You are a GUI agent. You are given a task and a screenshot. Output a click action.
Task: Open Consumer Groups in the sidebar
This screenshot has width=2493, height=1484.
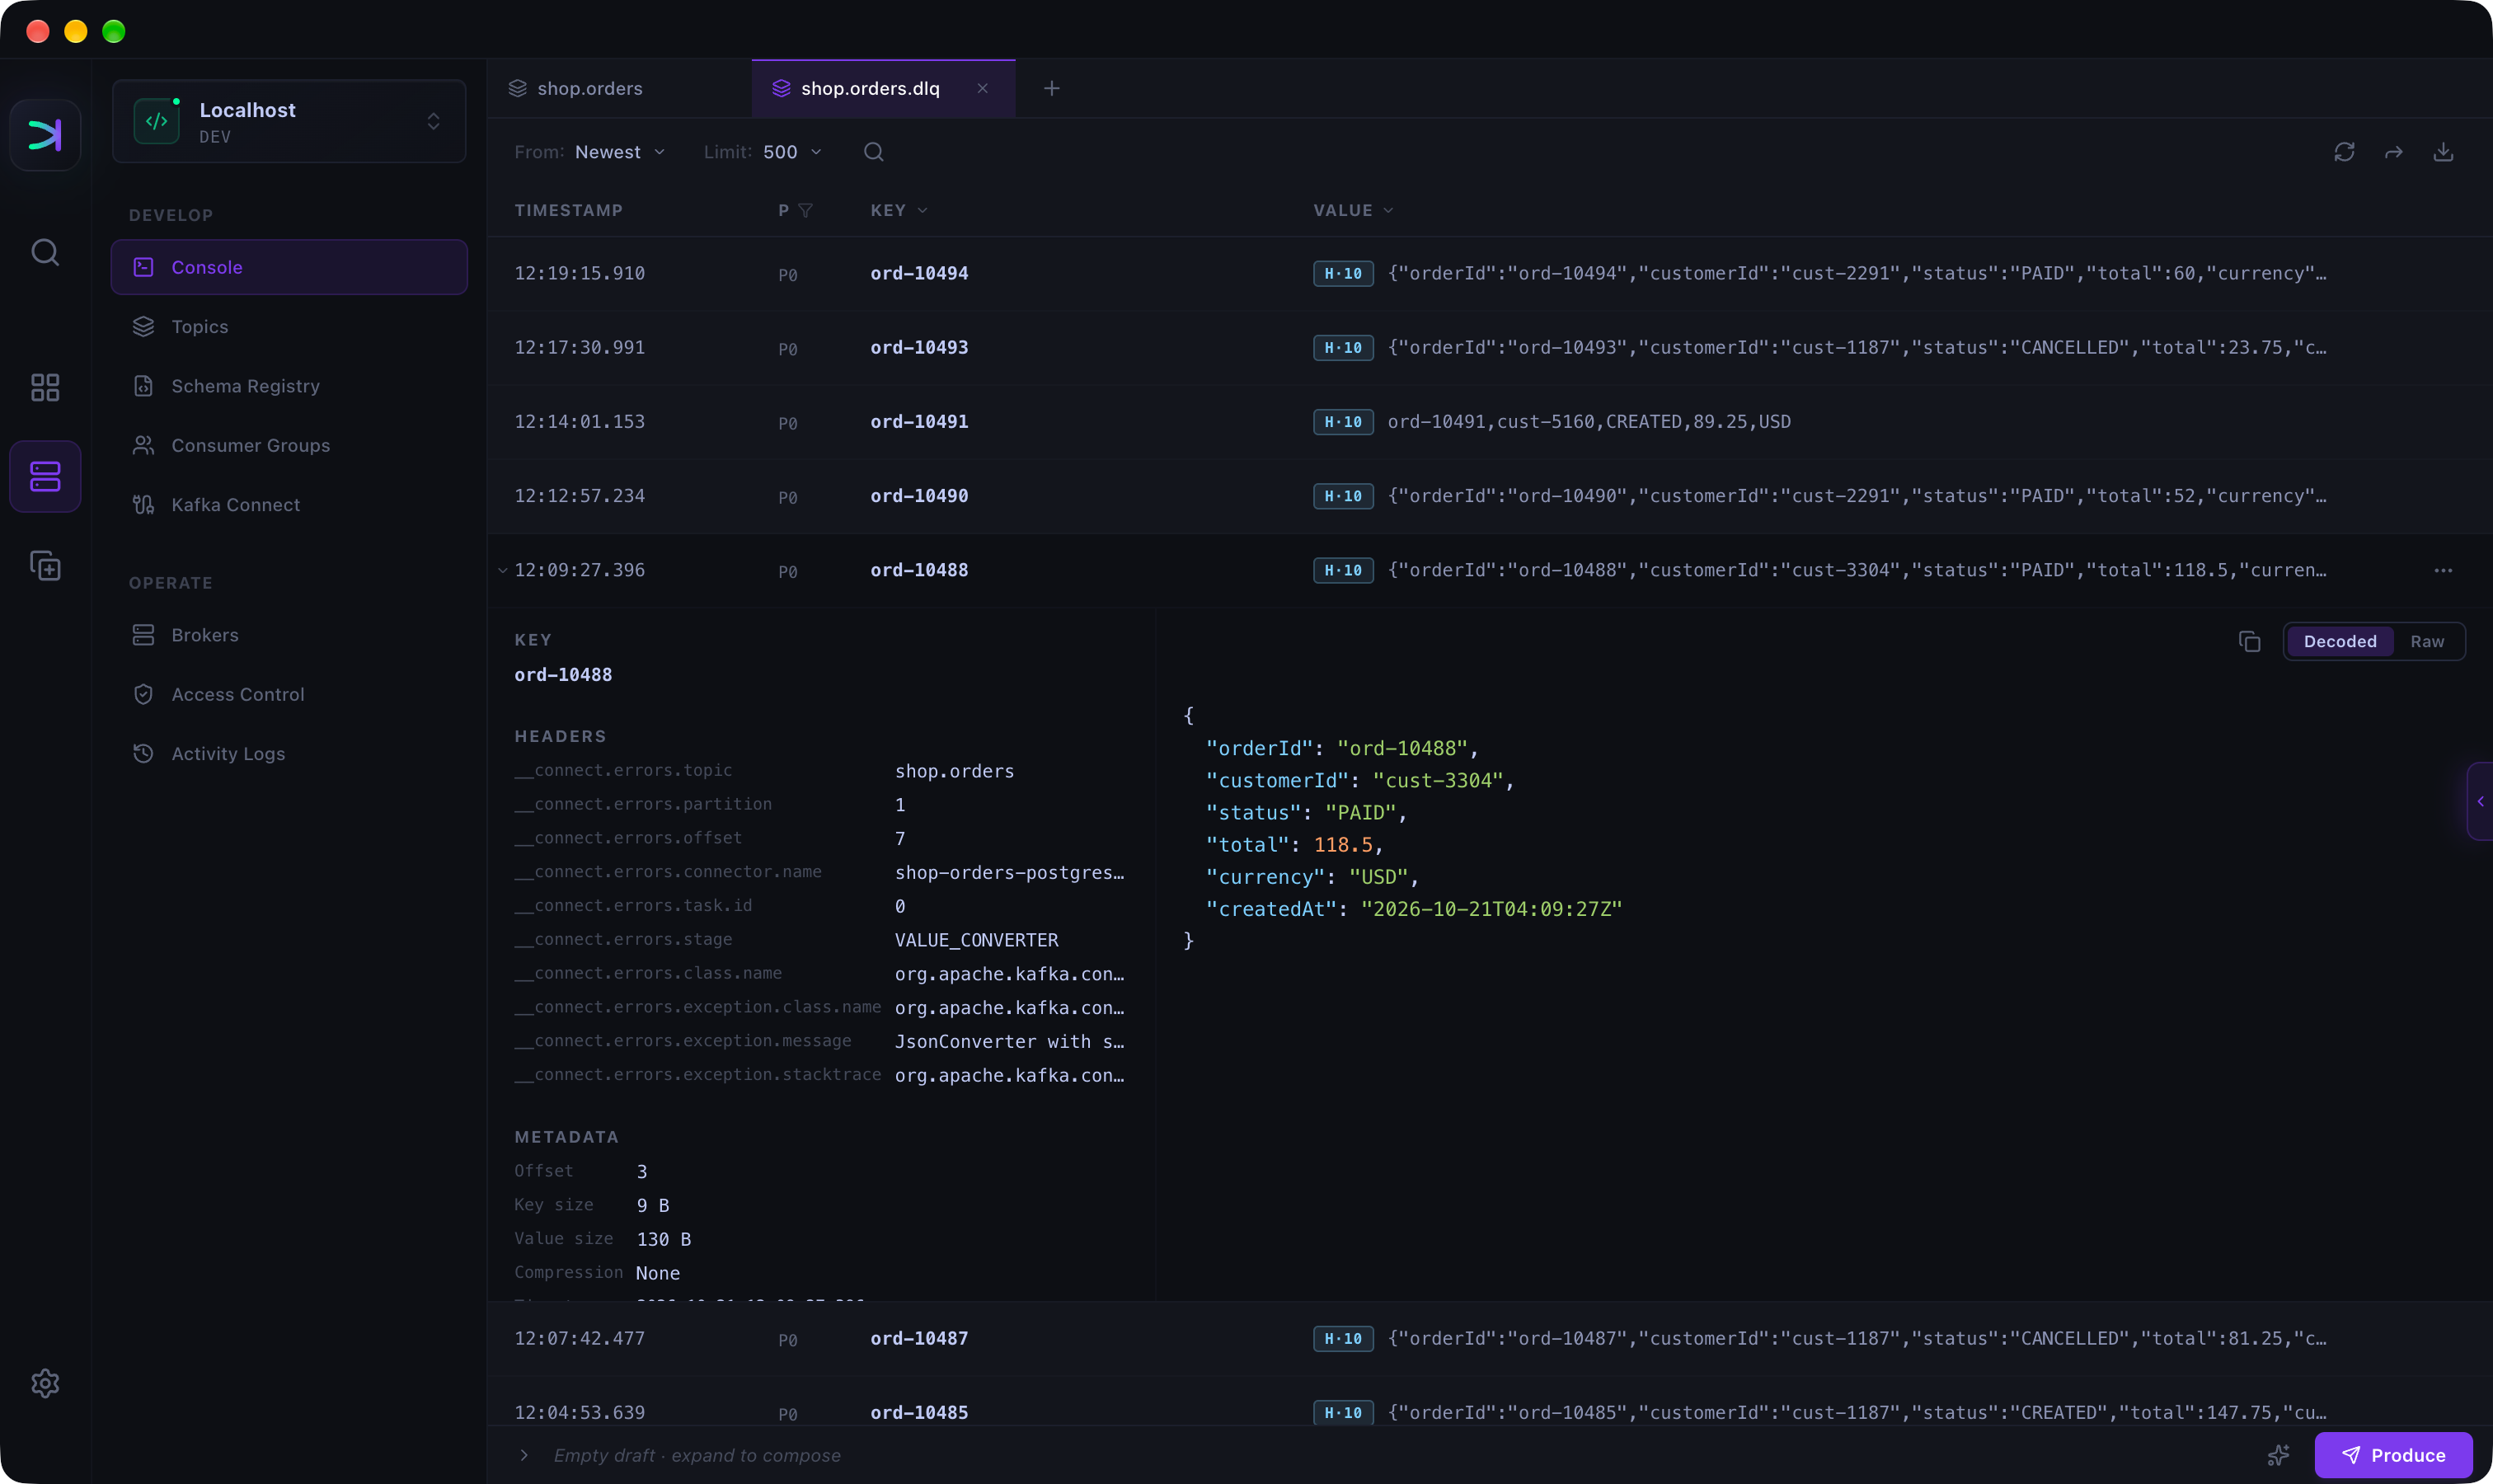(289, 445)
